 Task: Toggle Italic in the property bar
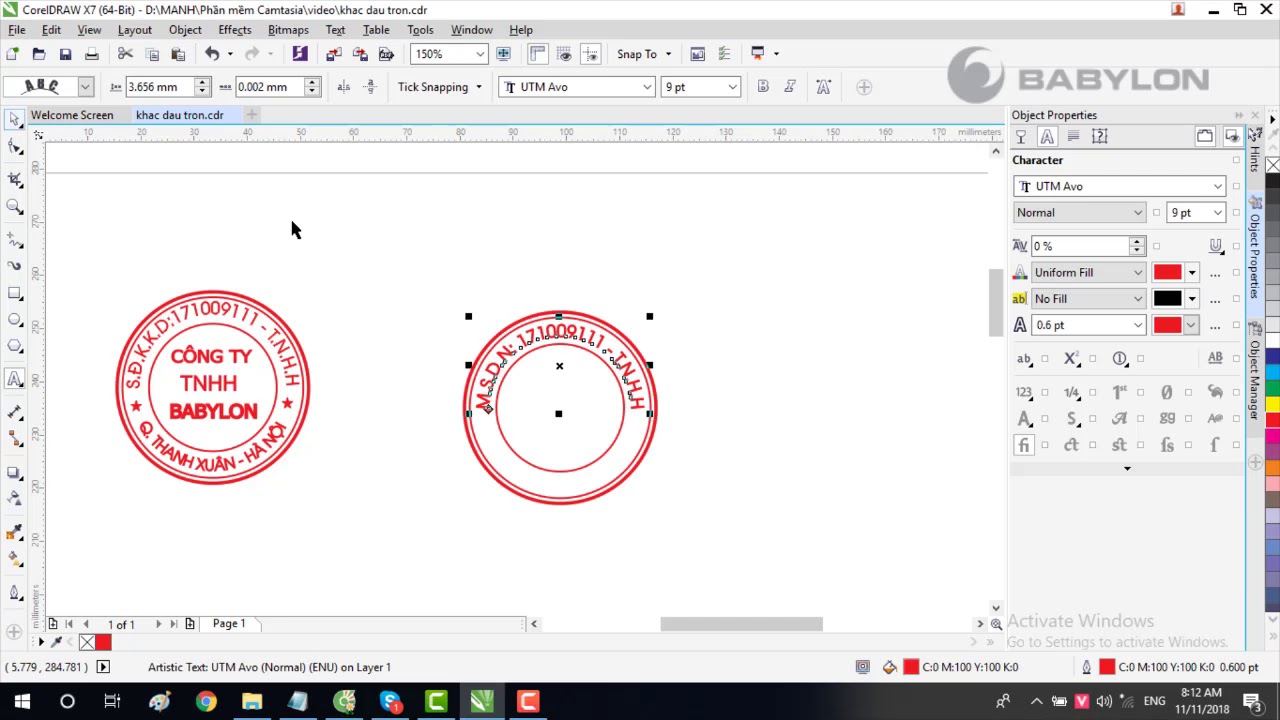point(790,87)
